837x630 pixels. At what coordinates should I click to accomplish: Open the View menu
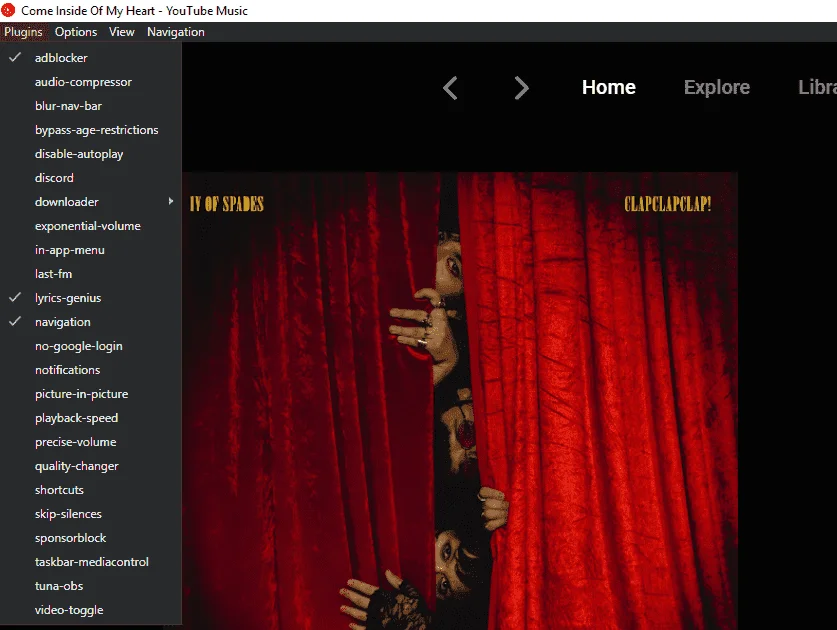click(x=122, y=32)
